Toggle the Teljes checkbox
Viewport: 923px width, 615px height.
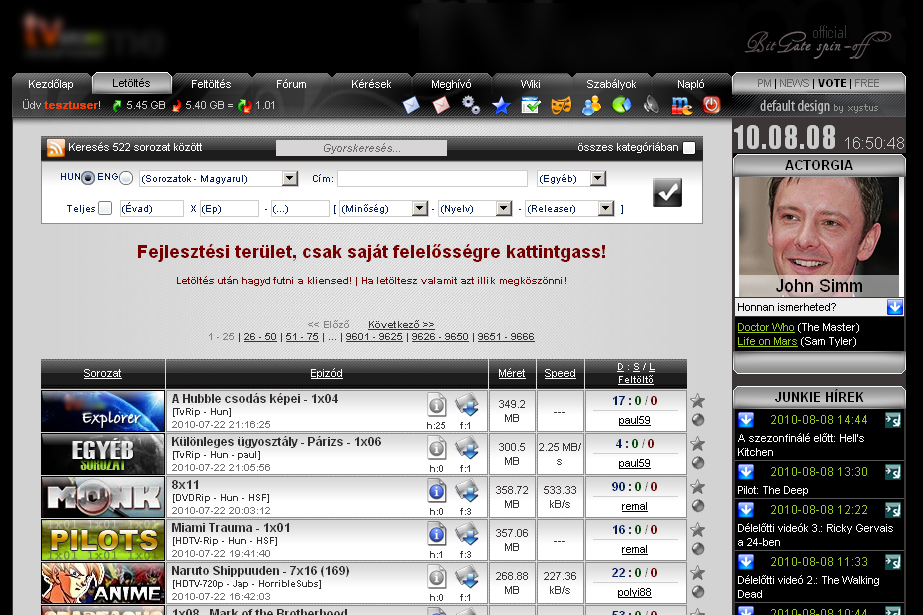point(105,209)
